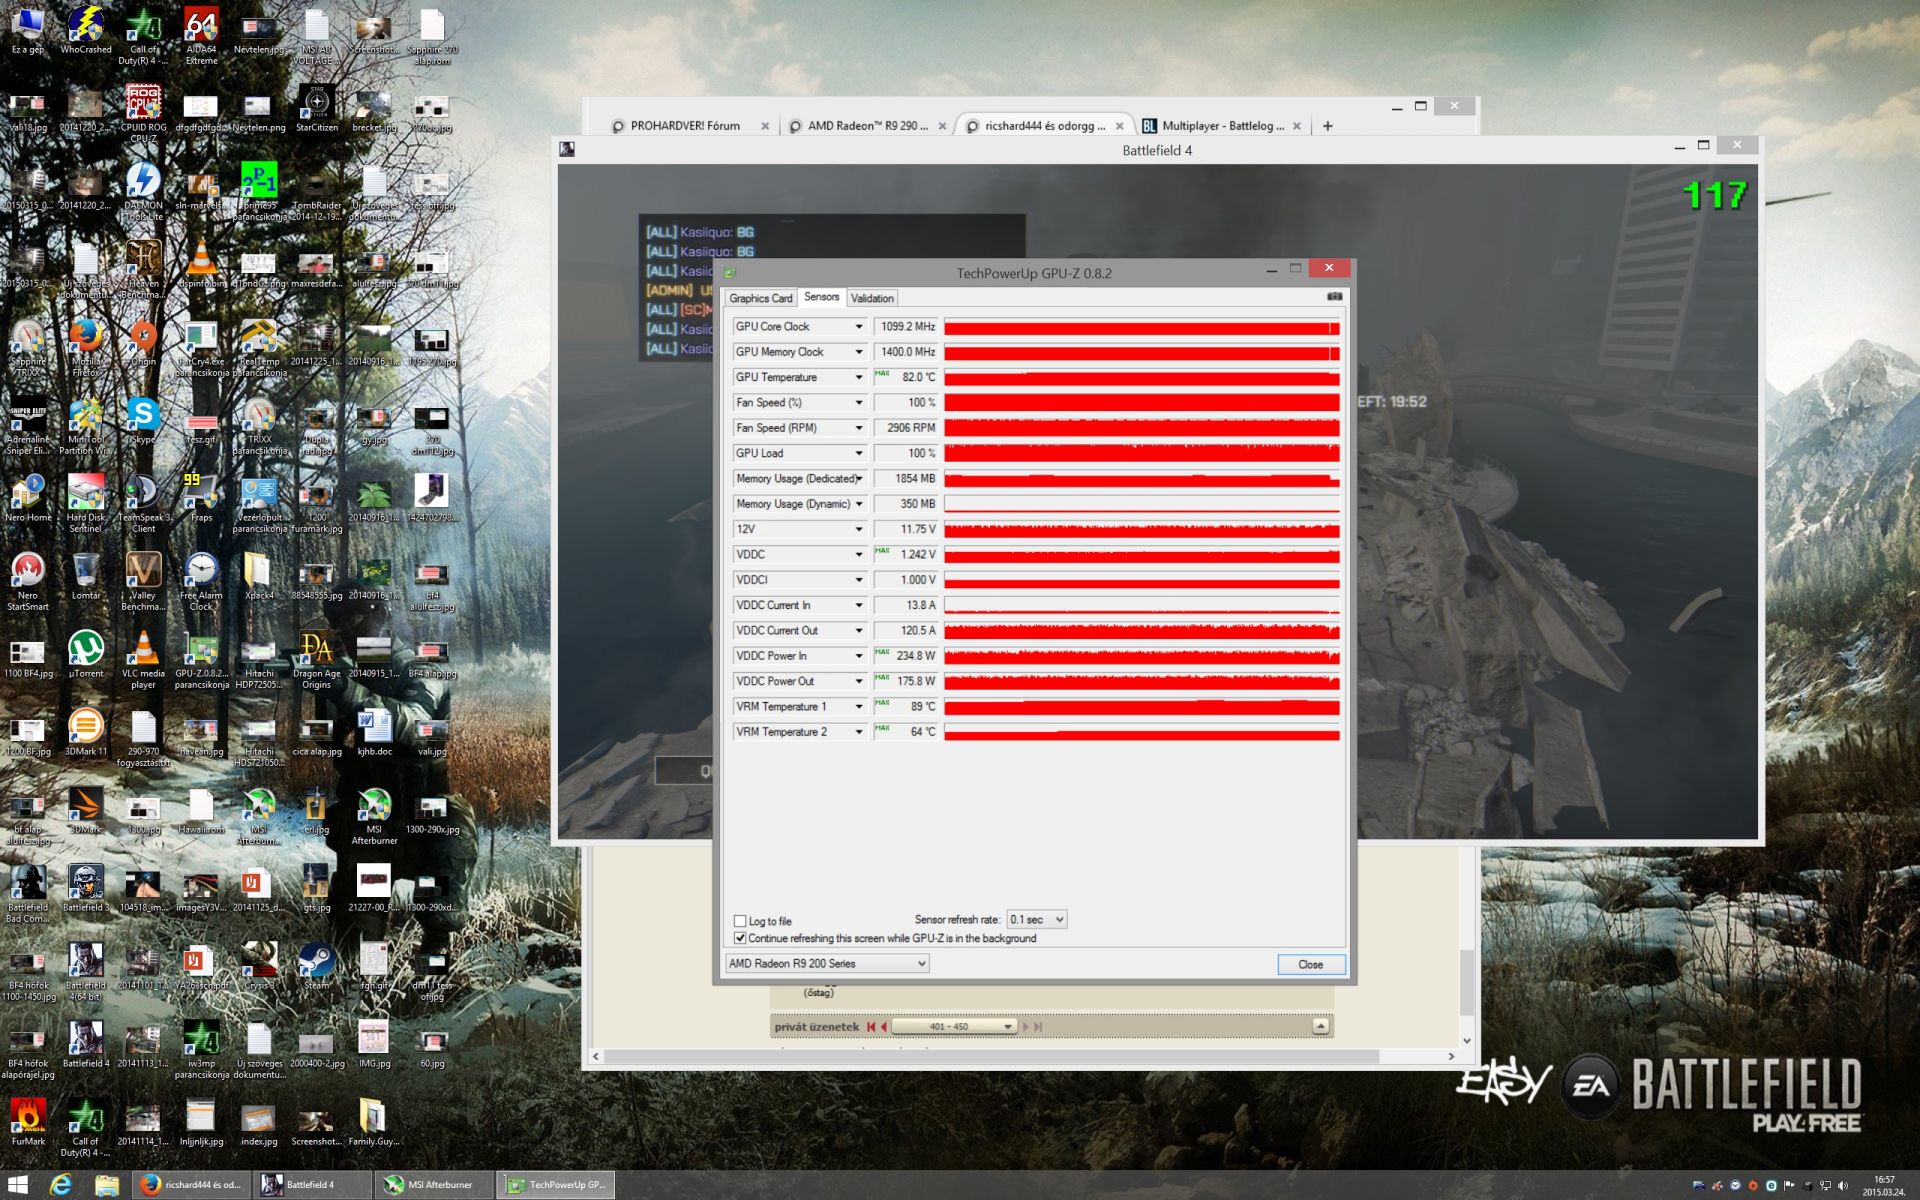Launch Origin from the desktop
Viewport: 1920px width, 1200px height.
(x=143, y=342)
